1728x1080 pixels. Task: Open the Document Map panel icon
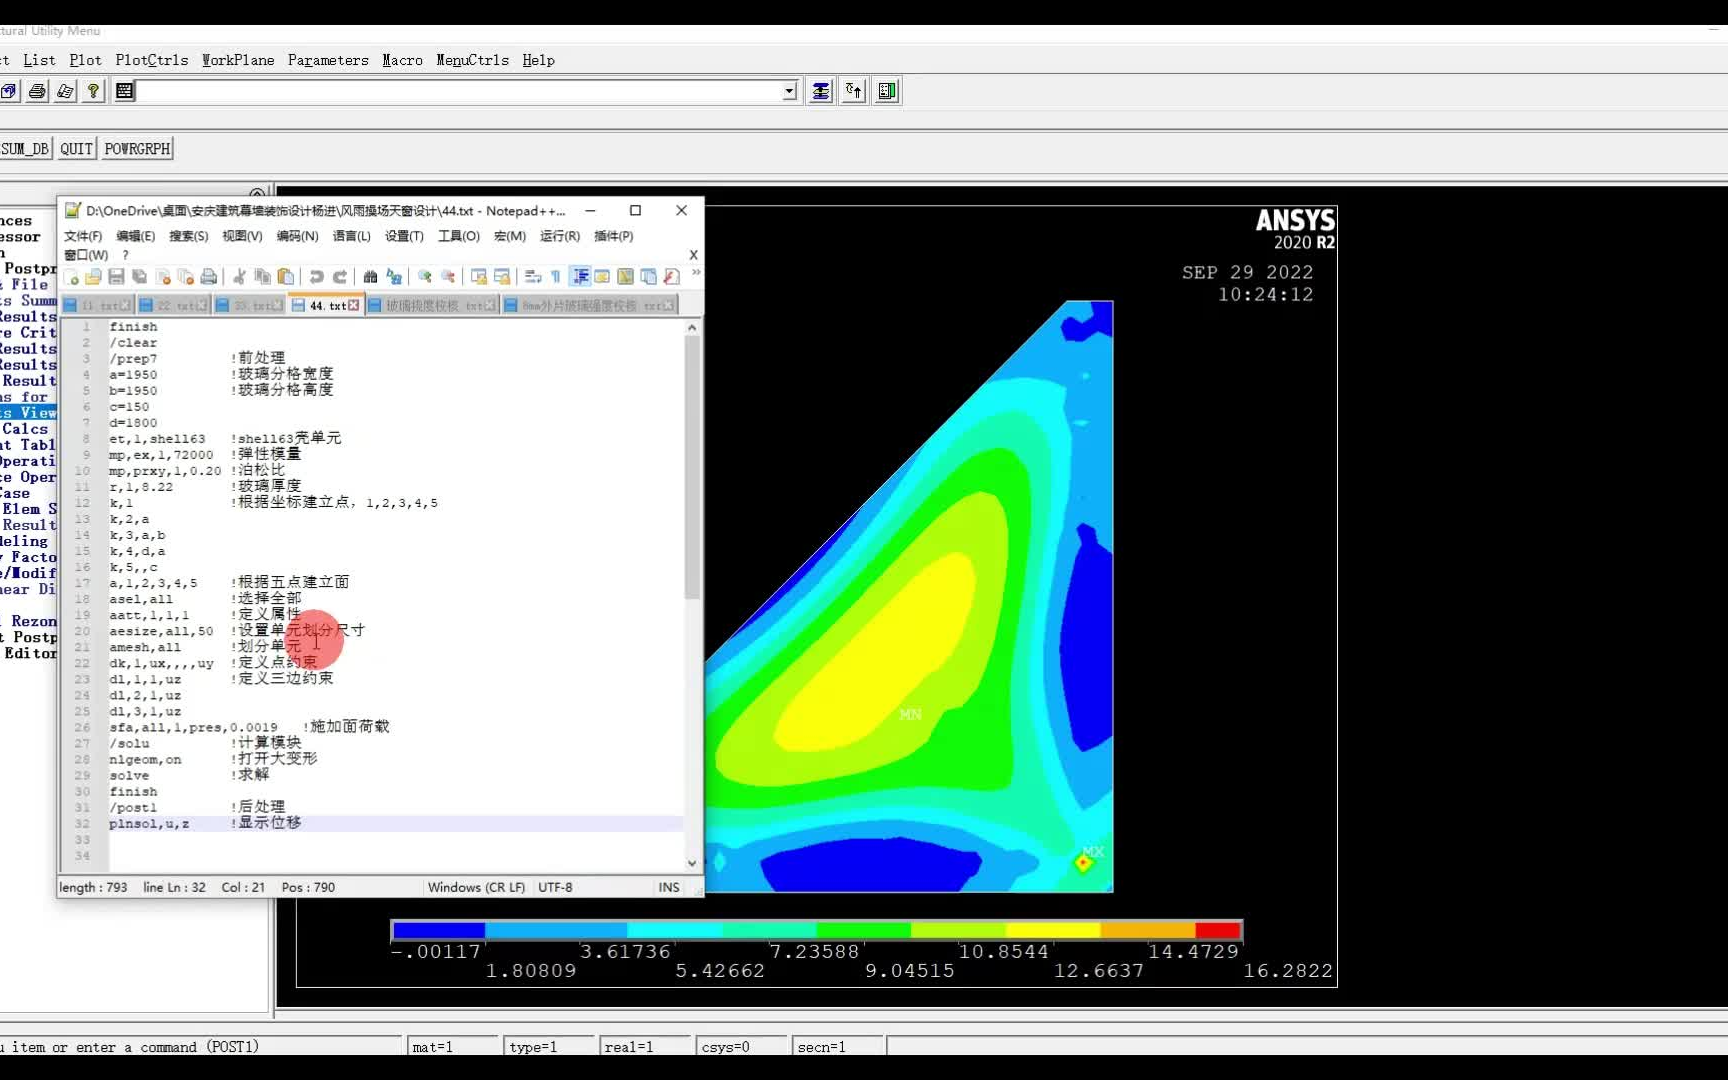pos(625,276)
